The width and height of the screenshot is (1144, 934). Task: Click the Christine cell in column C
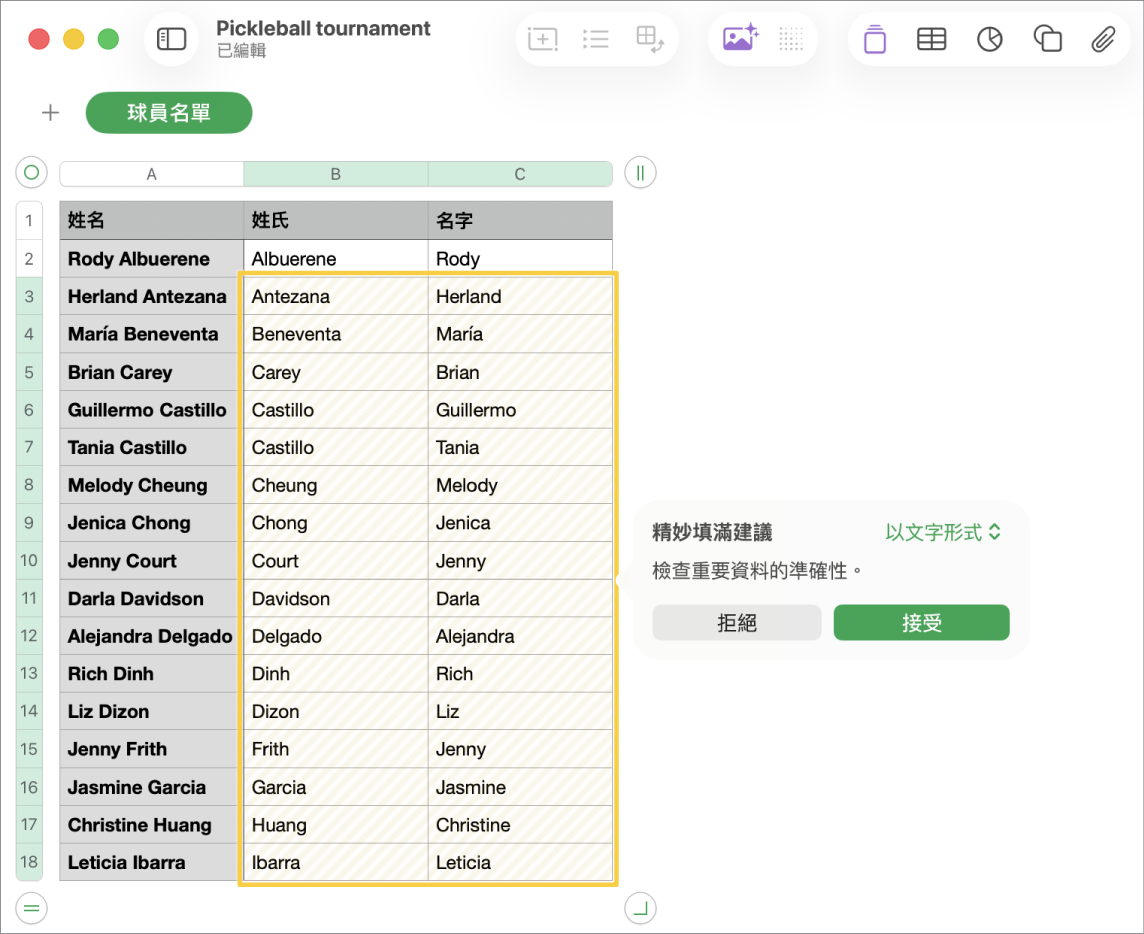coord(519,825)
